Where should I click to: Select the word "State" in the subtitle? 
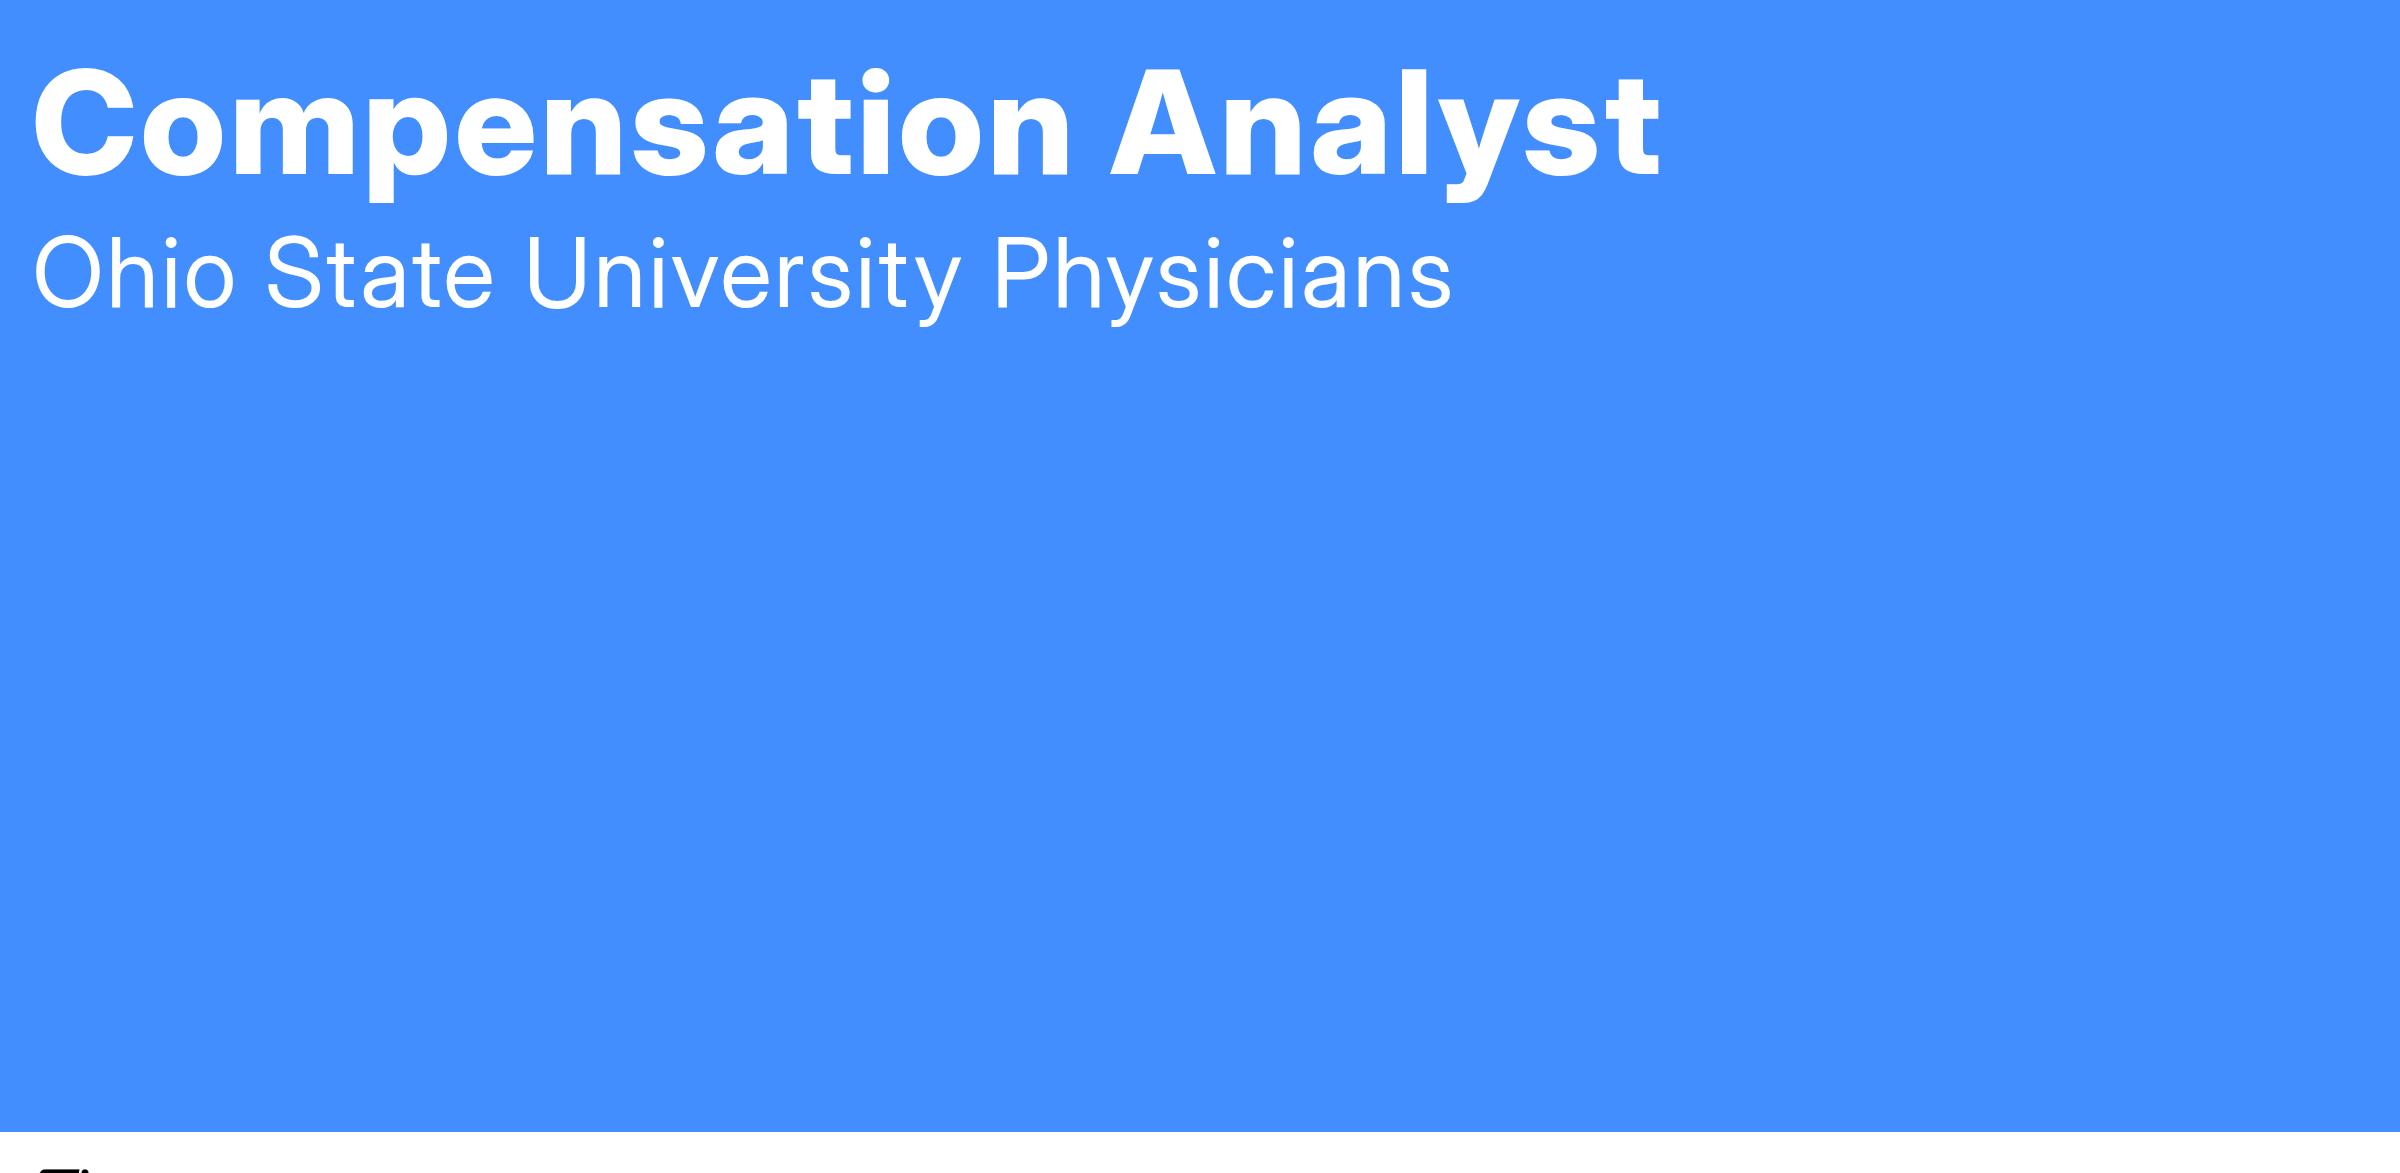(379, 275)
